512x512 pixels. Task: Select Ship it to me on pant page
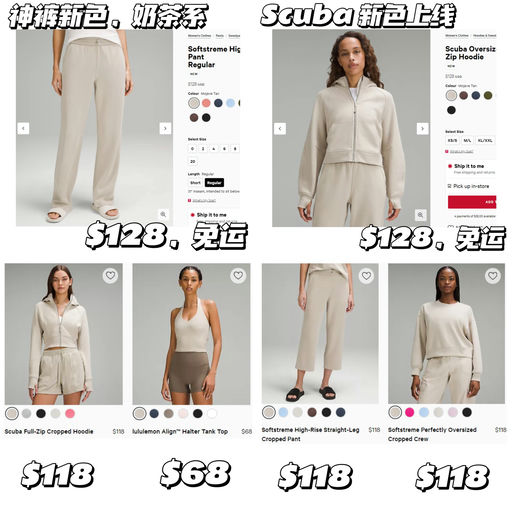click(x=209, y=215)
